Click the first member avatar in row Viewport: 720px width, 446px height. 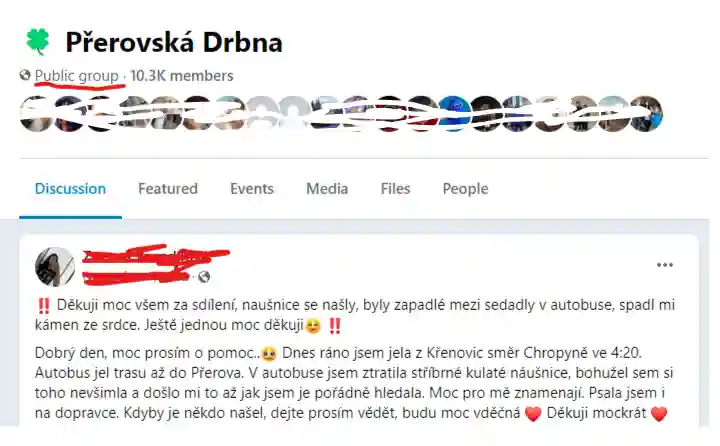point(36,114)
